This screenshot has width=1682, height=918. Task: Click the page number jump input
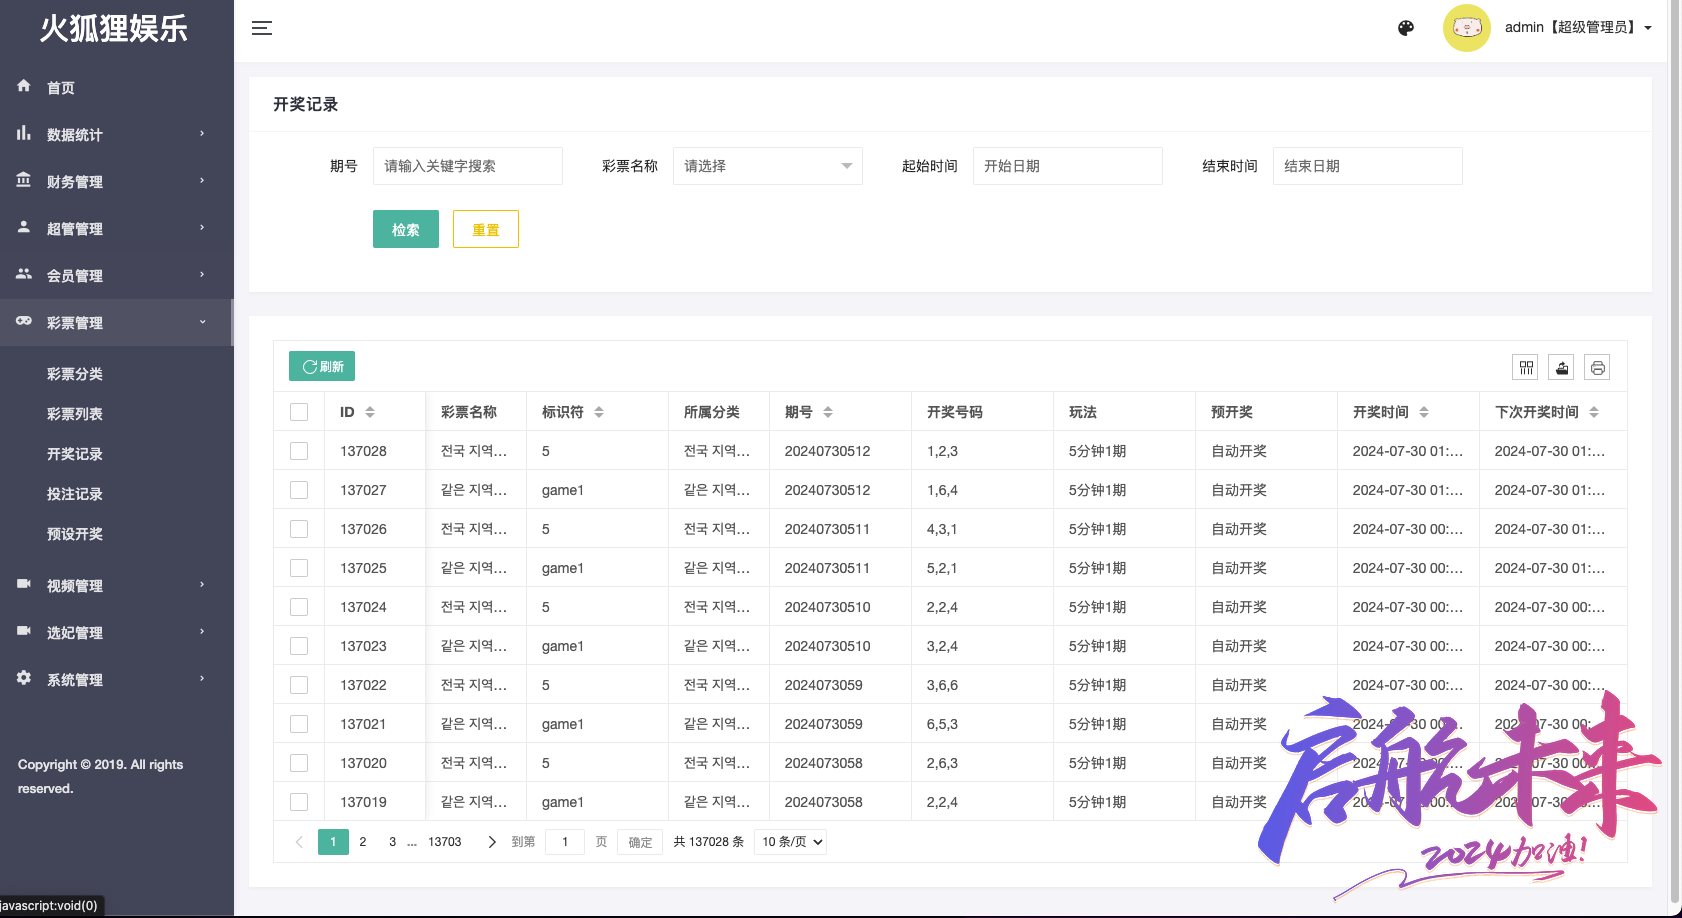[x=565, y=842]
